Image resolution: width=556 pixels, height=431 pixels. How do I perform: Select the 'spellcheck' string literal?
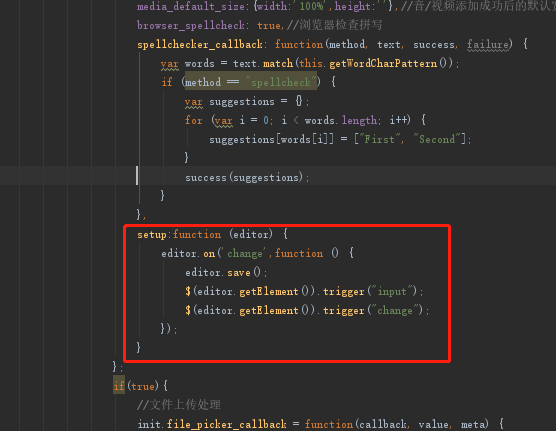(x=280, y=82)
